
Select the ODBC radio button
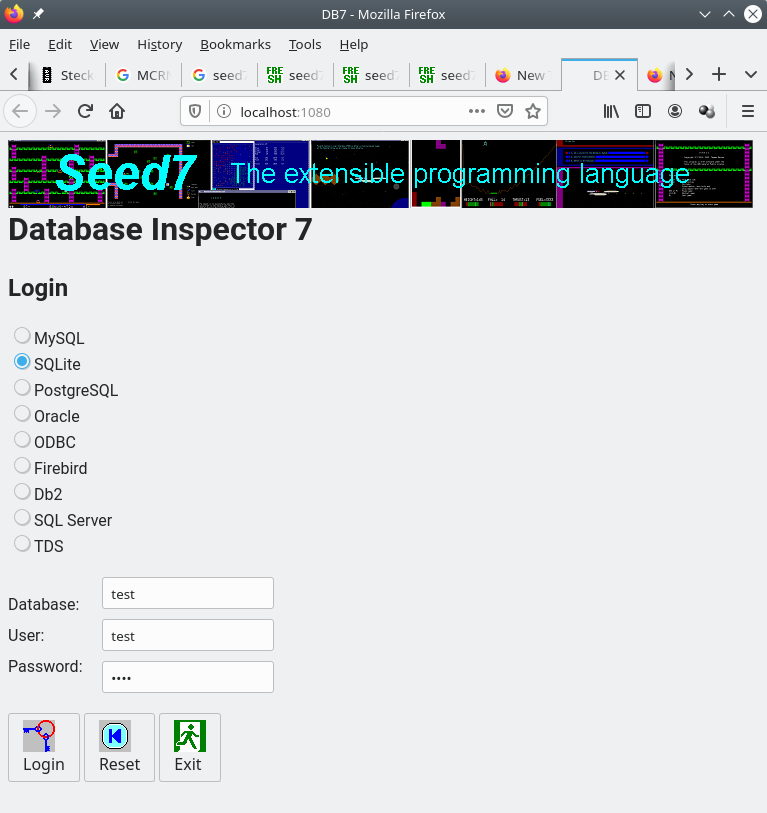22,439
